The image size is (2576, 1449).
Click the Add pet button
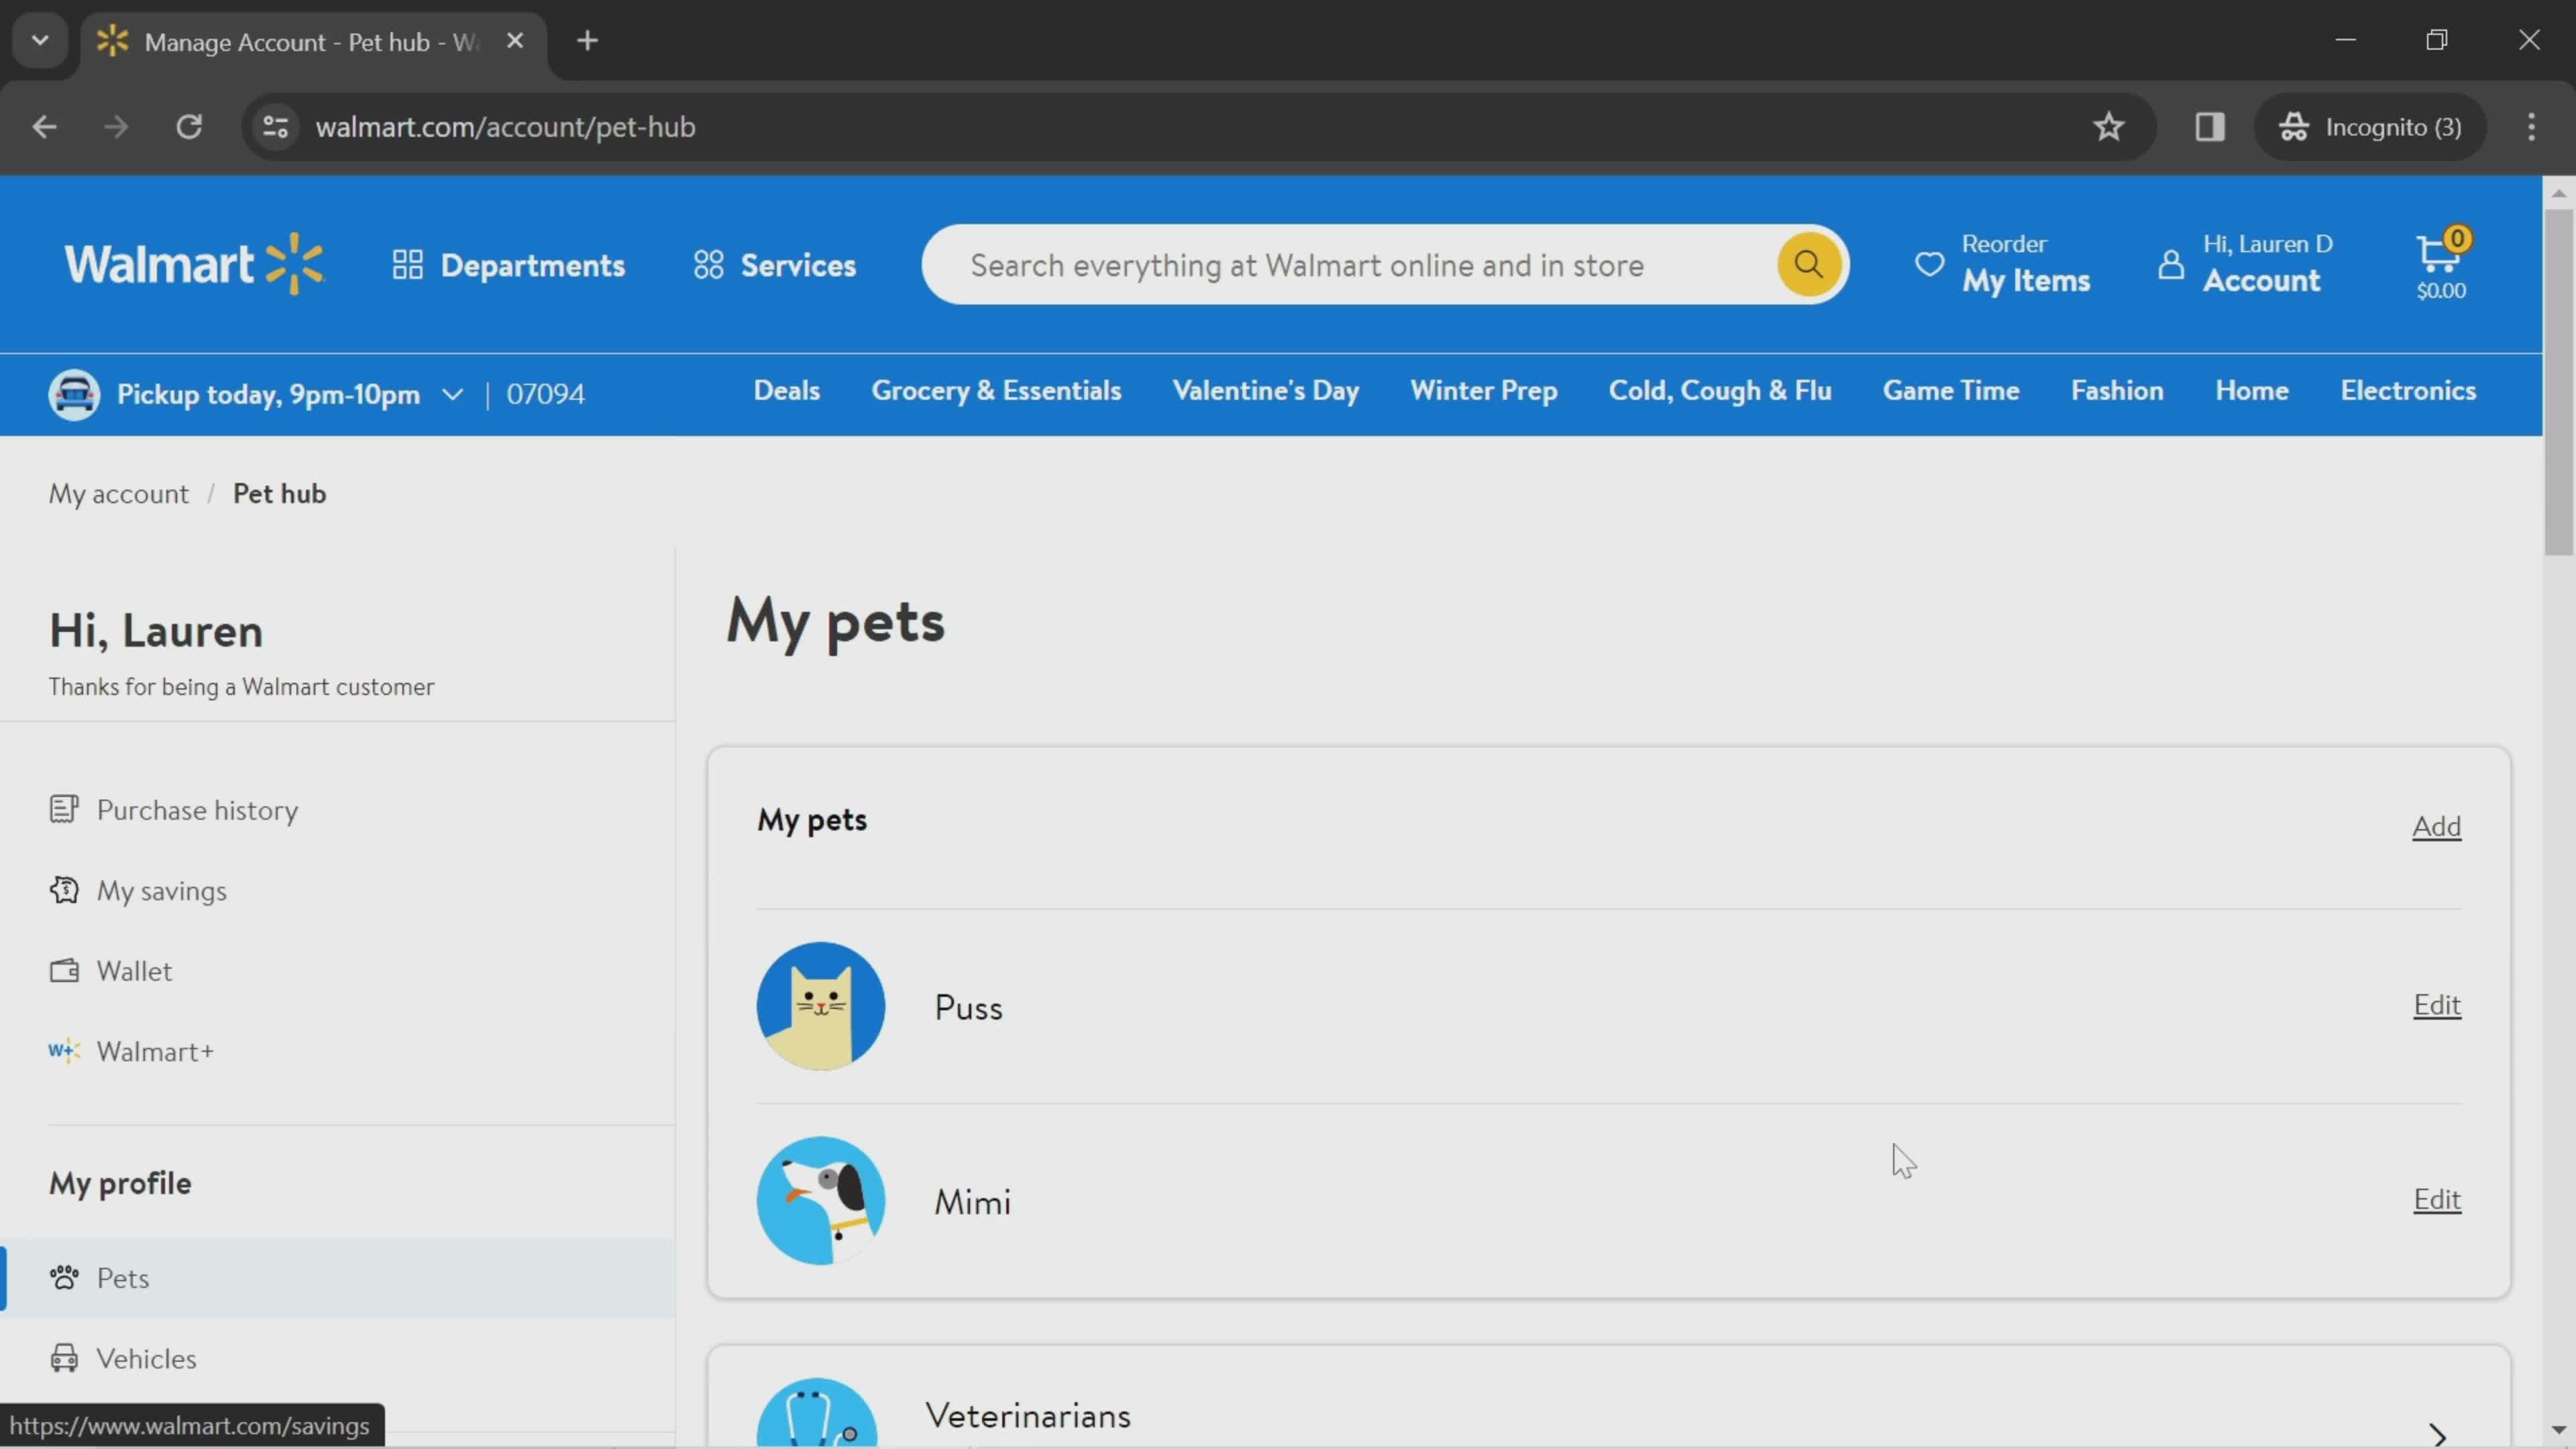(x=2436, y=824)
